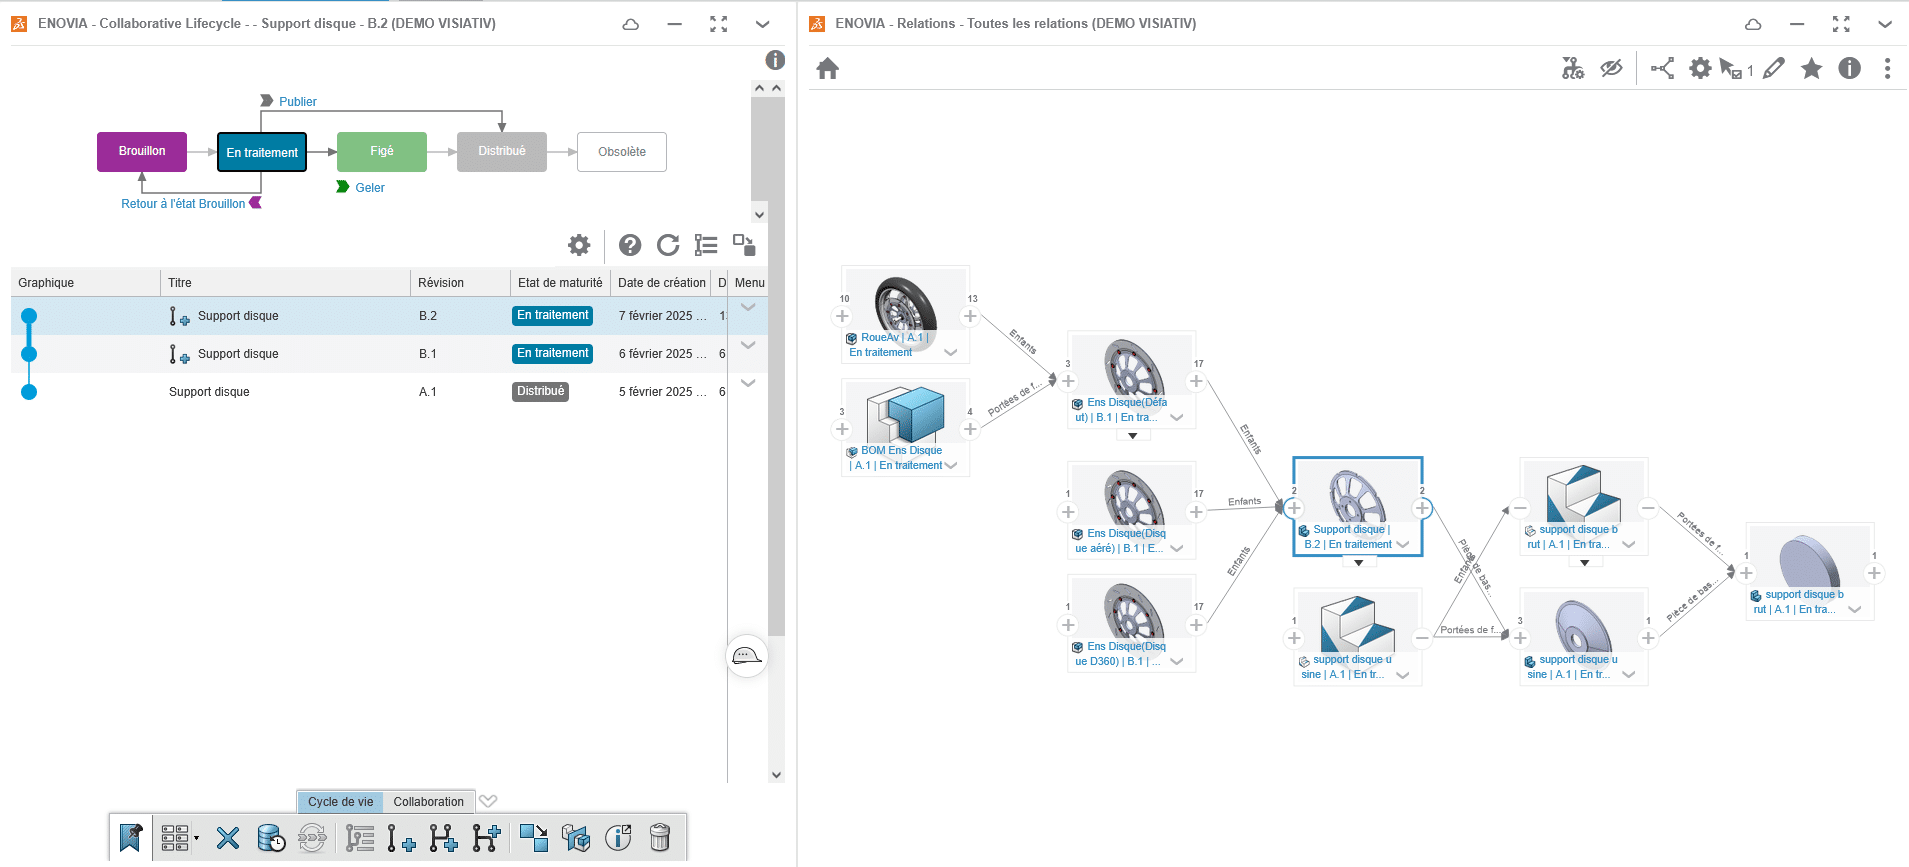Click the graph layout branch icon in Relations toolbar
Screen dimensions: 1909x867
pos(1662,68)
